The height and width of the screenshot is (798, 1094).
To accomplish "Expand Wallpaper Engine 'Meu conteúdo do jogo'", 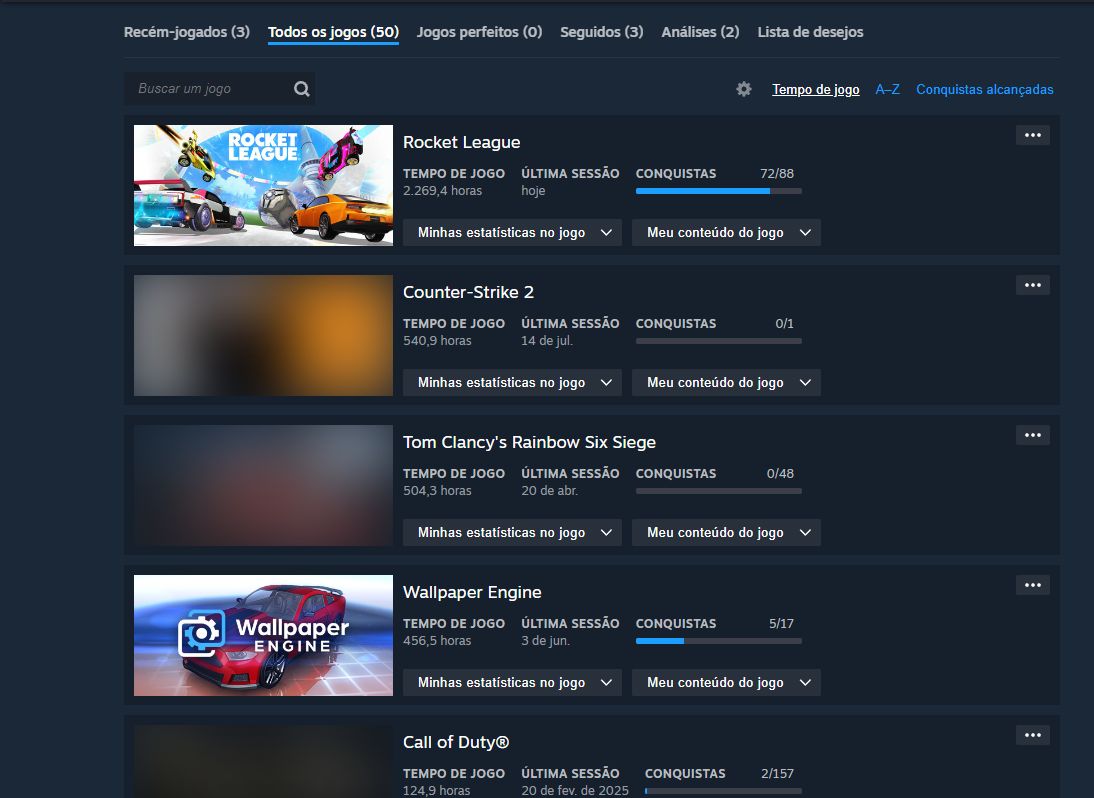I will (x=726, y=682).
